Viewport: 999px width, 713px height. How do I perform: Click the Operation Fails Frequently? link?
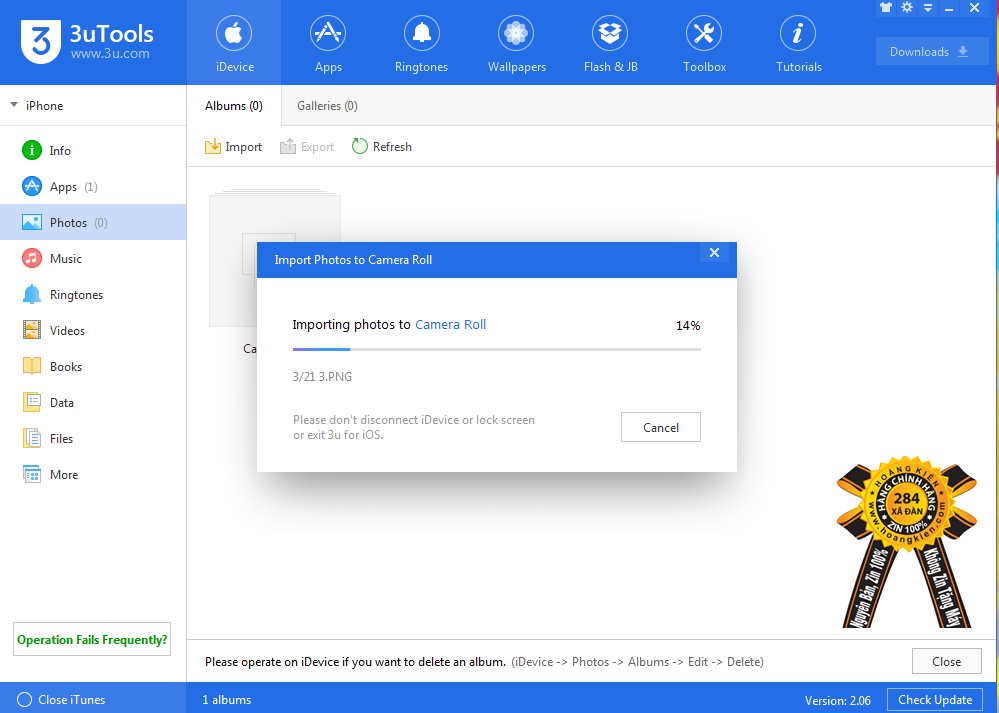point(92,639)
